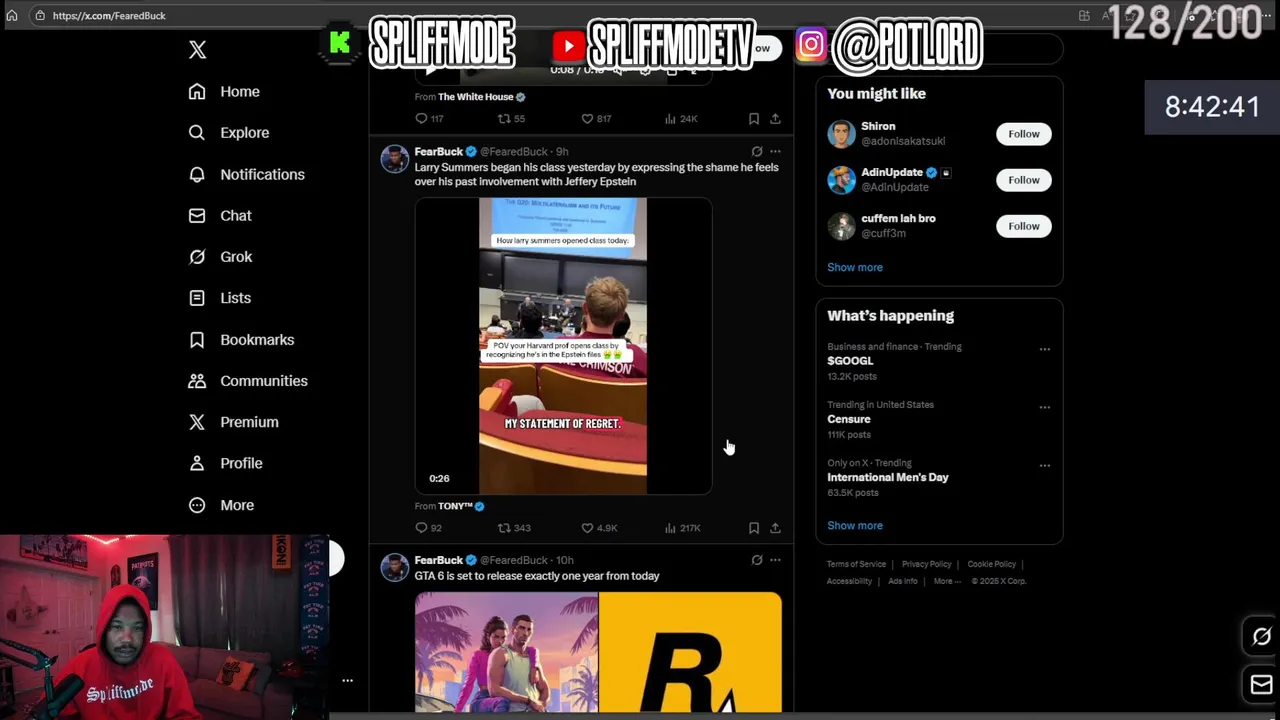Open Censure trending topic
Screen dimensions: 1280x720
849,419
